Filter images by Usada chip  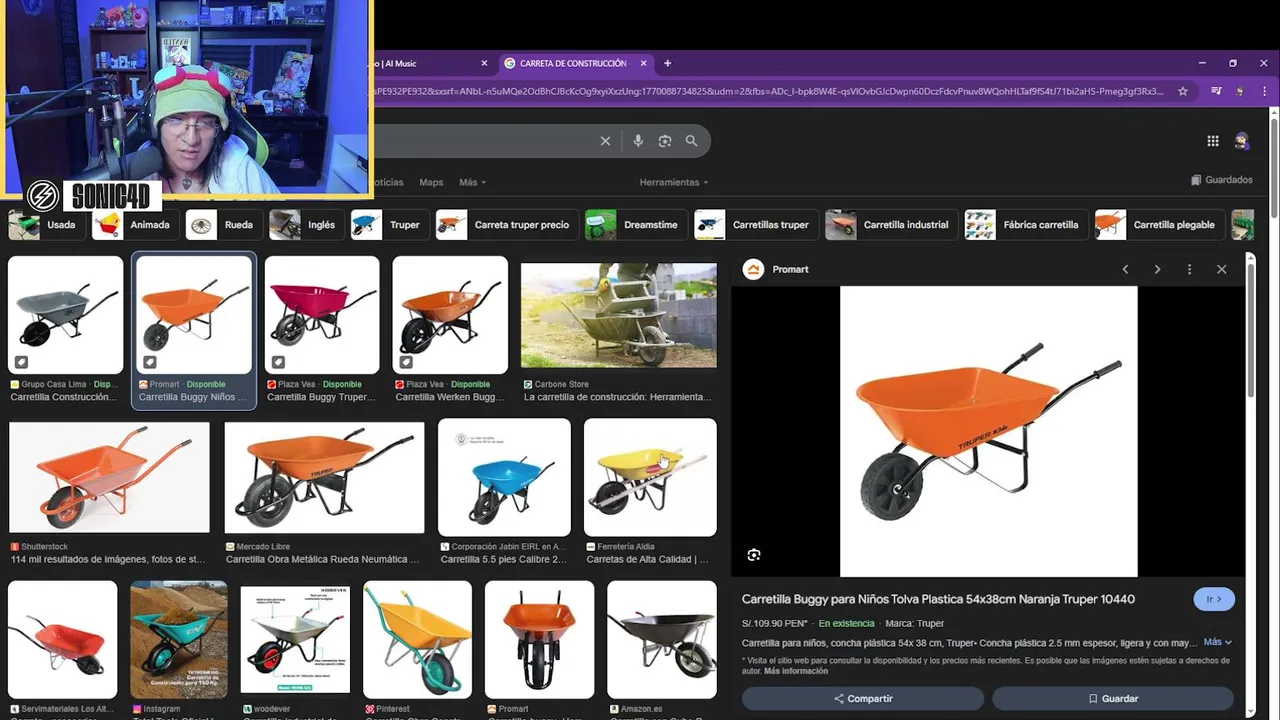(46, 225)
